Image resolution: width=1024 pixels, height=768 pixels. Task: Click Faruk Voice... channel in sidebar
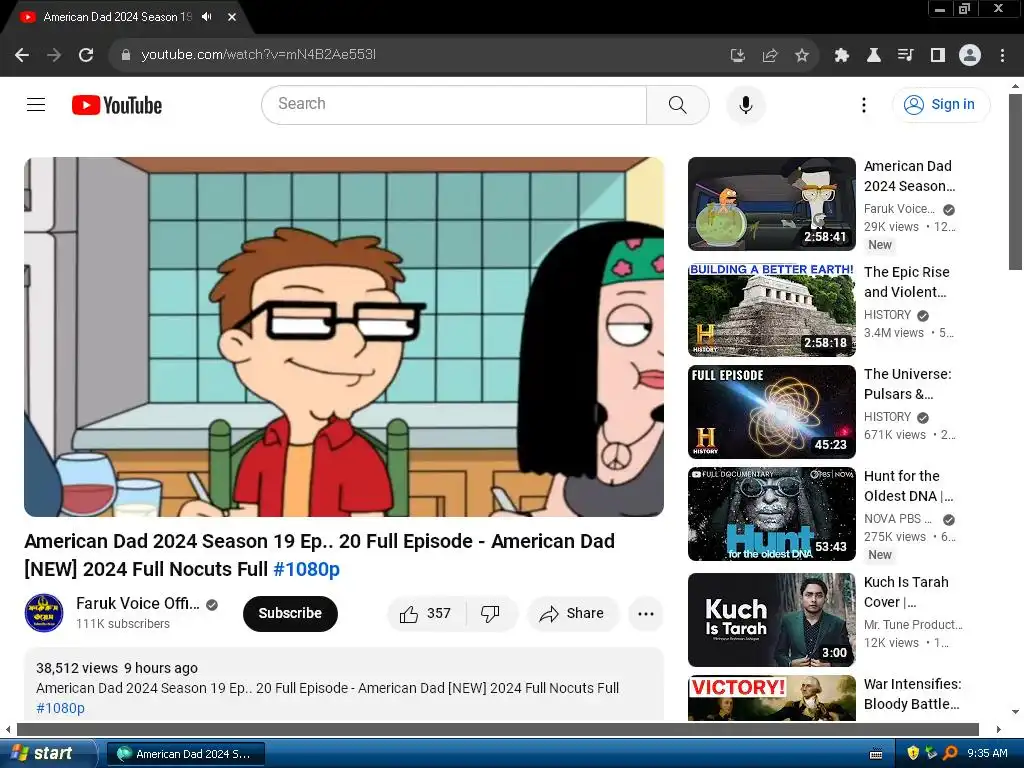(899, 209)
